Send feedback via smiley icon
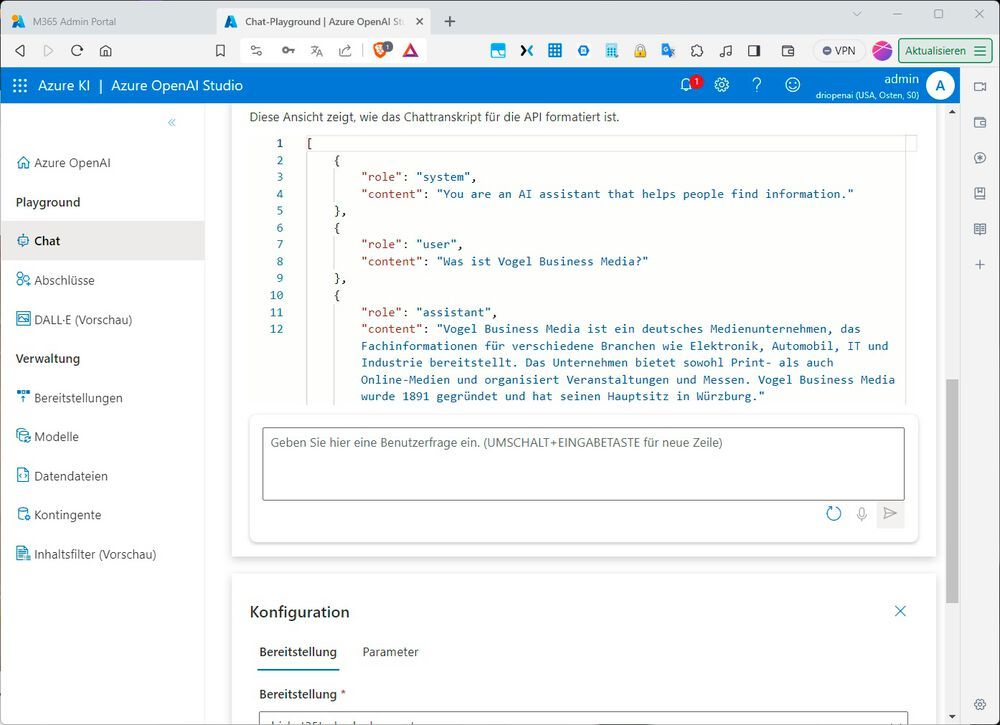Screen dimensions: 1000x725 (792, 85)
